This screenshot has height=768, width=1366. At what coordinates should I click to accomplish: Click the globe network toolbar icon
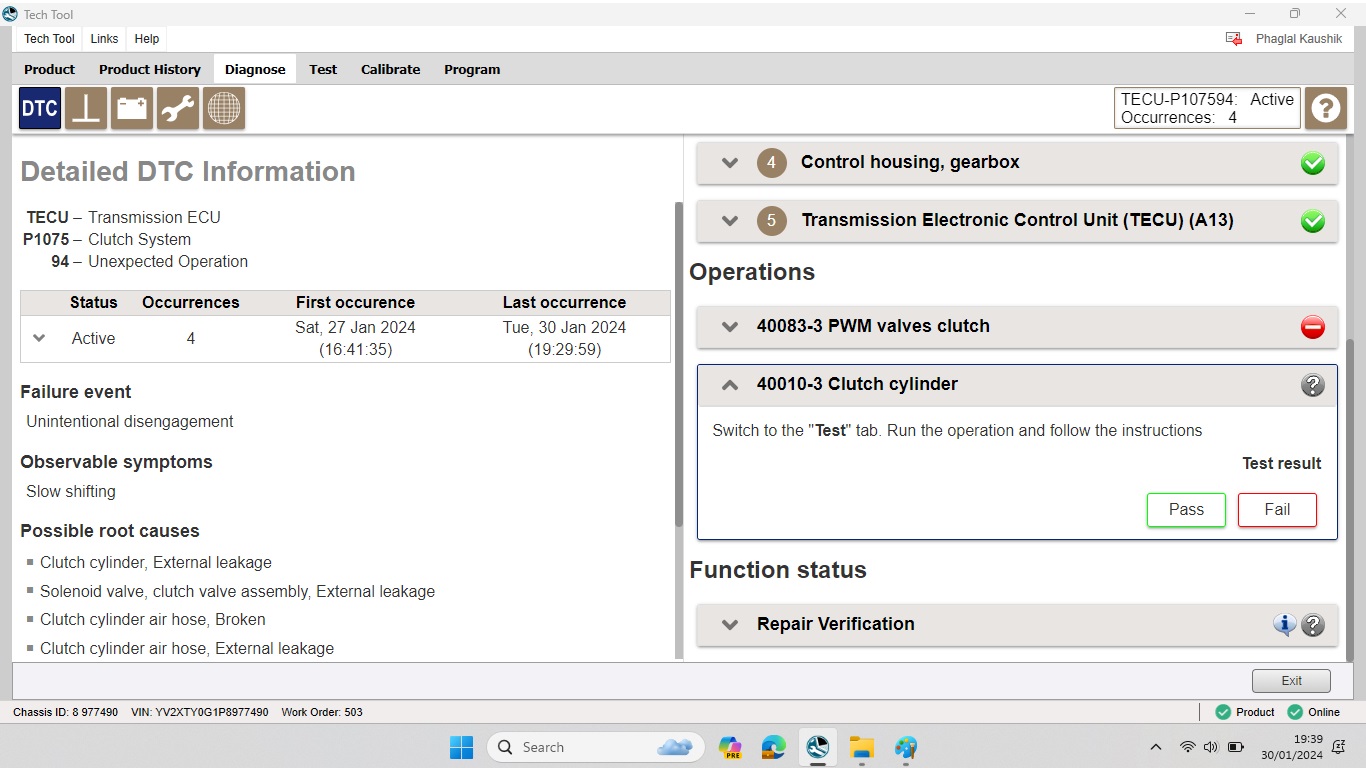click(x=224, y=108)
